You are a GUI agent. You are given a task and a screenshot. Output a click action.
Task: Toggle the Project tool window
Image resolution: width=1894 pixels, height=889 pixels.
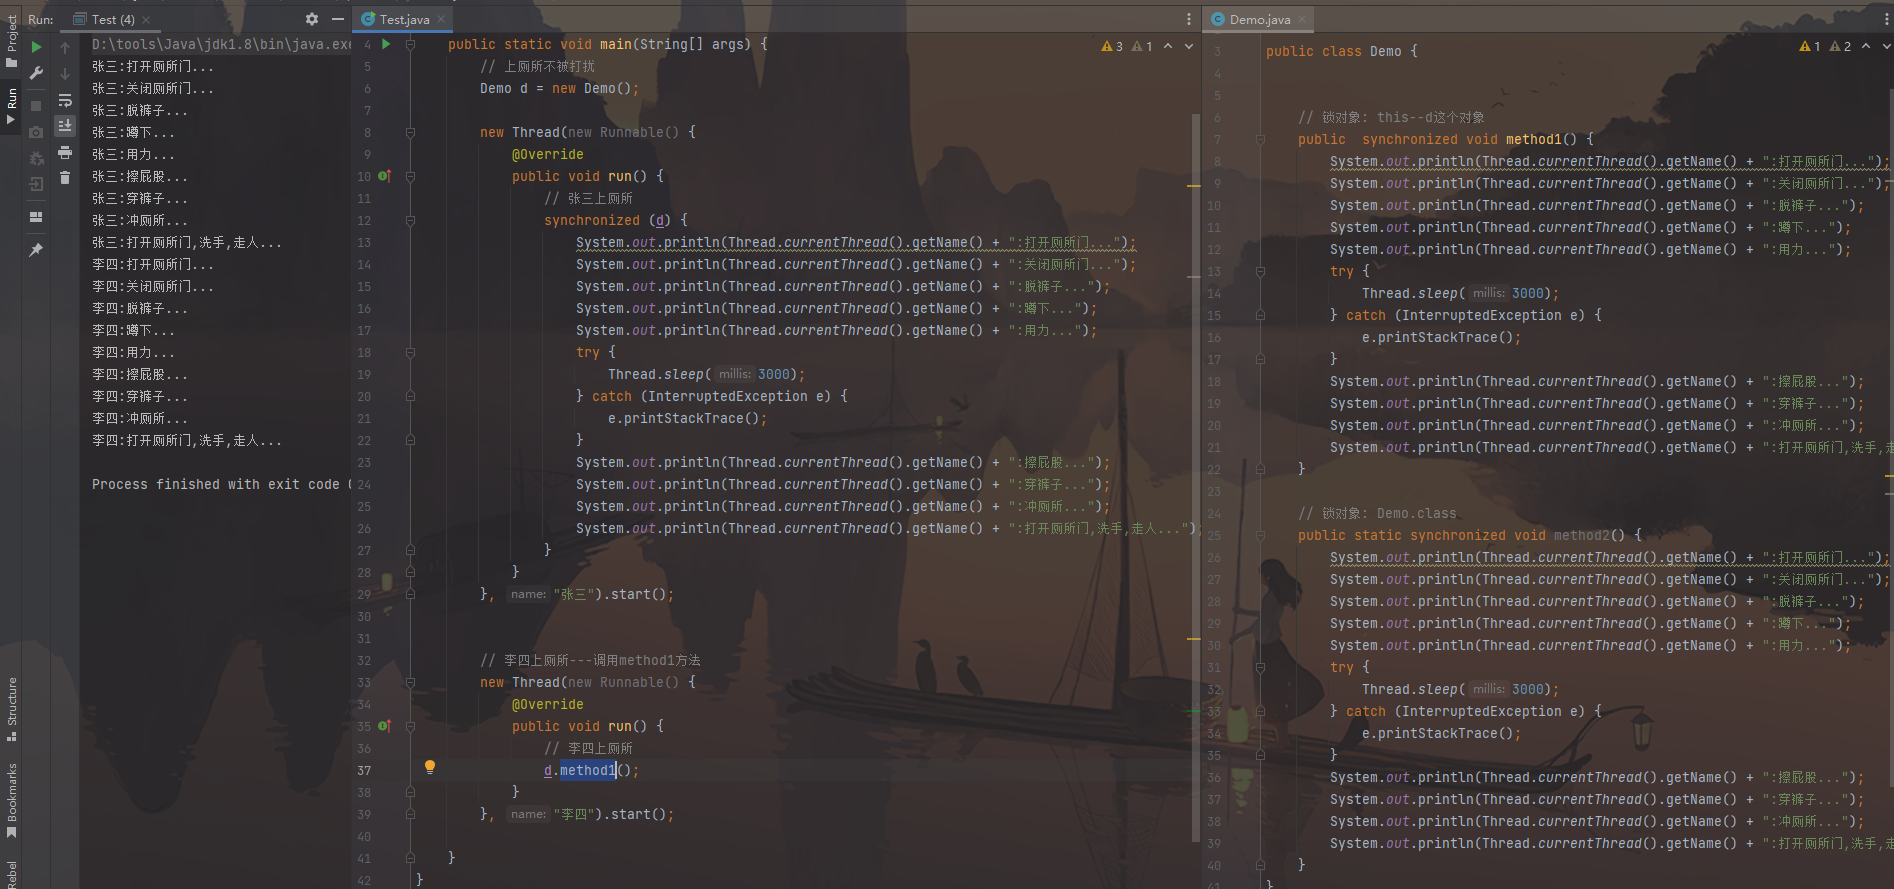pyautogui.click(x=12, y=40)
